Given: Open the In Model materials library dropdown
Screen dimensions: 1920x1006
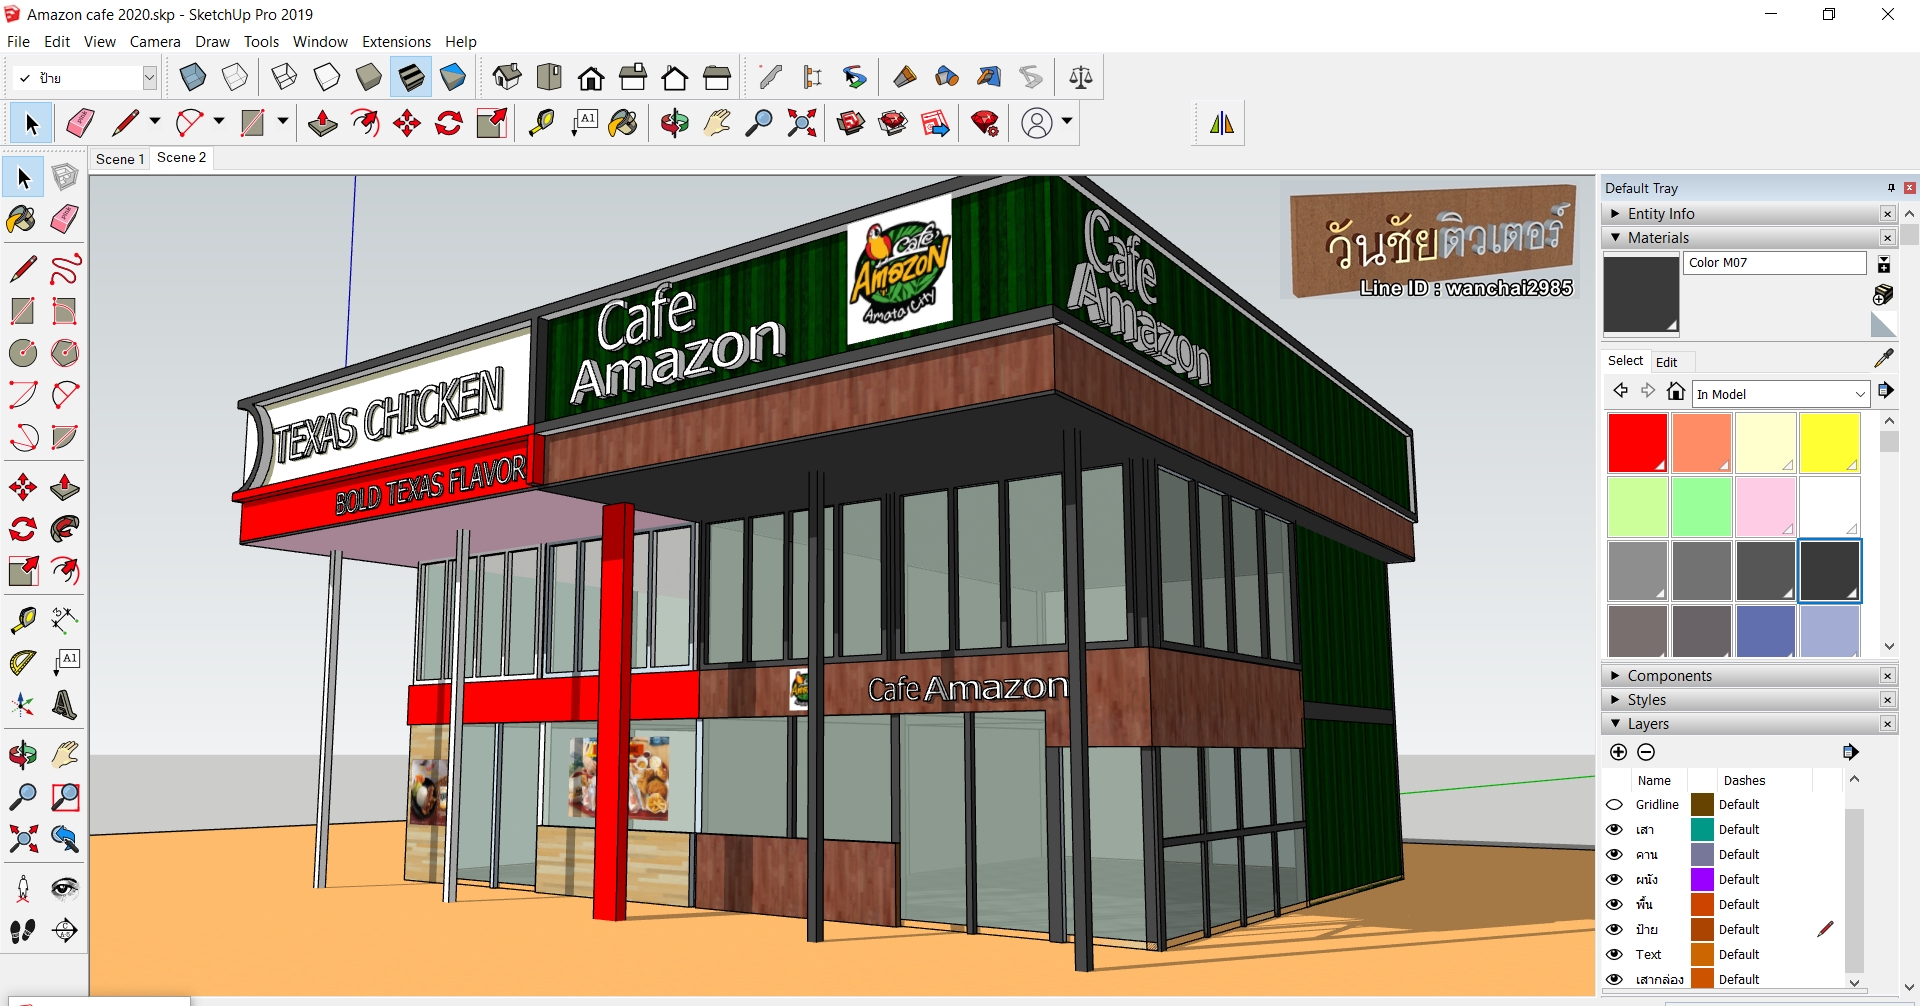Looking at the screenshot, I should [x=1781, y=394].
